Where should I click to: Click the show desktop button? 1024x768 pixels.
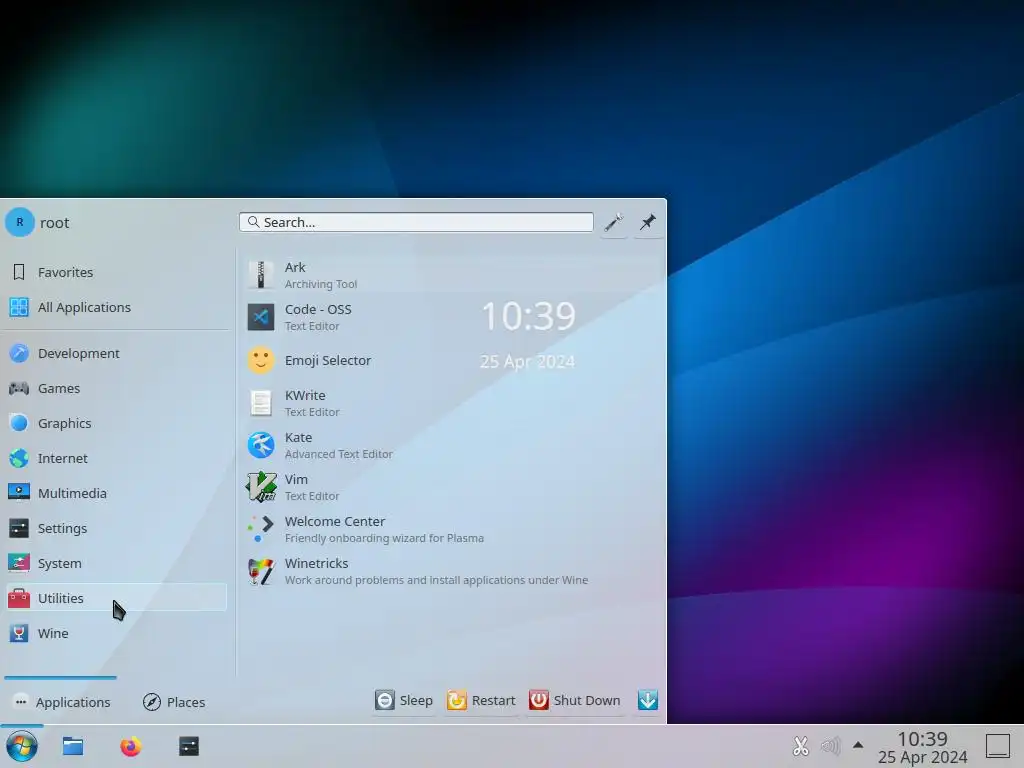pos(998,746)
